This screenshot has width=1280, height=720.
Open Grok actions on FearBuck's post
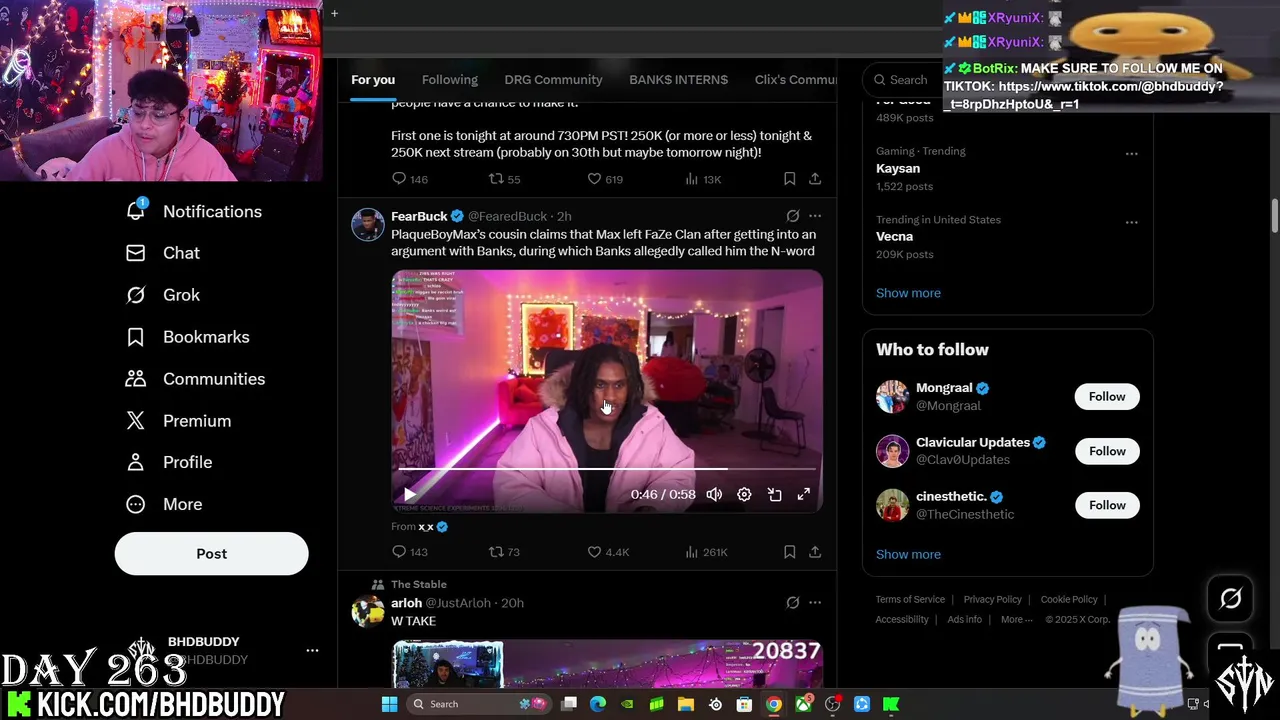tap(792, 216)
